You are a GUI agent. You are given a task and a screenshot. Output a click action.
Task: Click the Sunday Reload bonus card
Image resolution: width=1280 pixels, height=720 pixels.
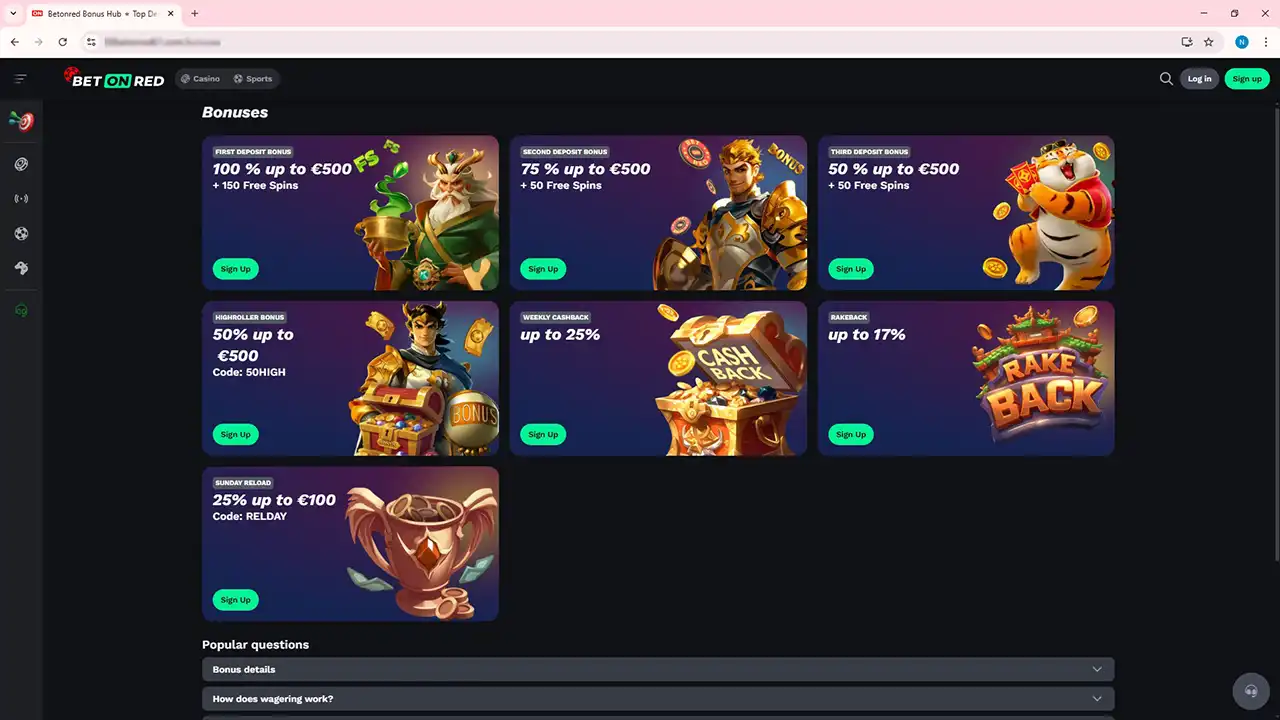[x=350, y=544]
